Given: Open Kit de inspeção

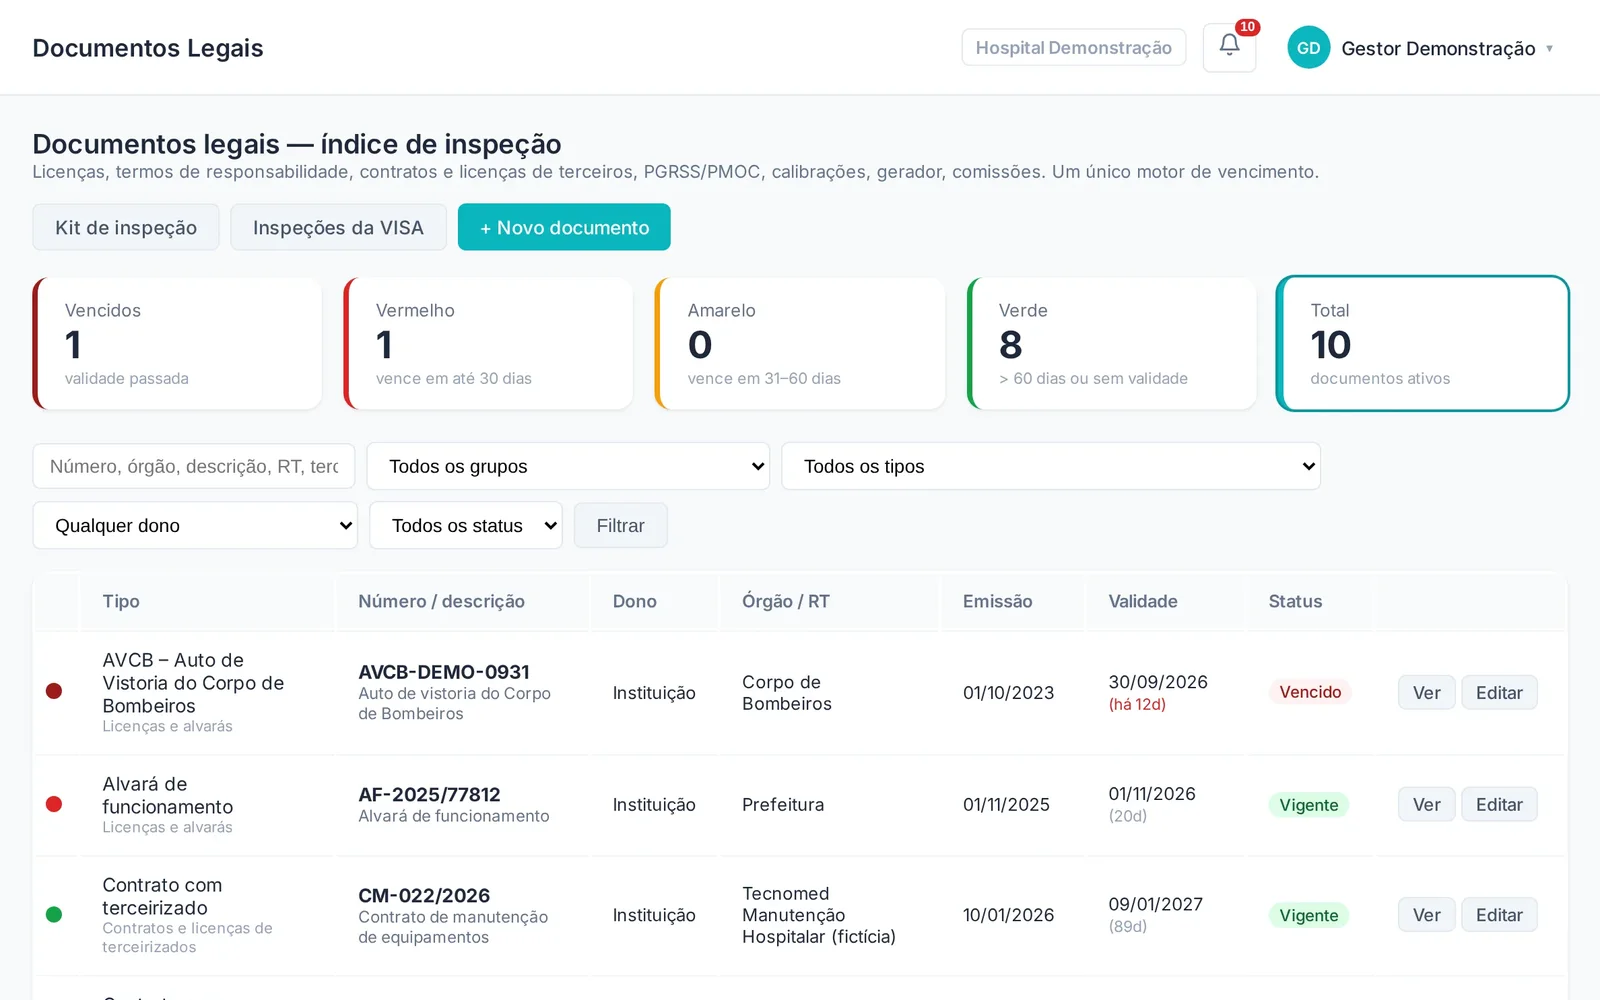Looking at the screenshot, I should tap(126, 227).
